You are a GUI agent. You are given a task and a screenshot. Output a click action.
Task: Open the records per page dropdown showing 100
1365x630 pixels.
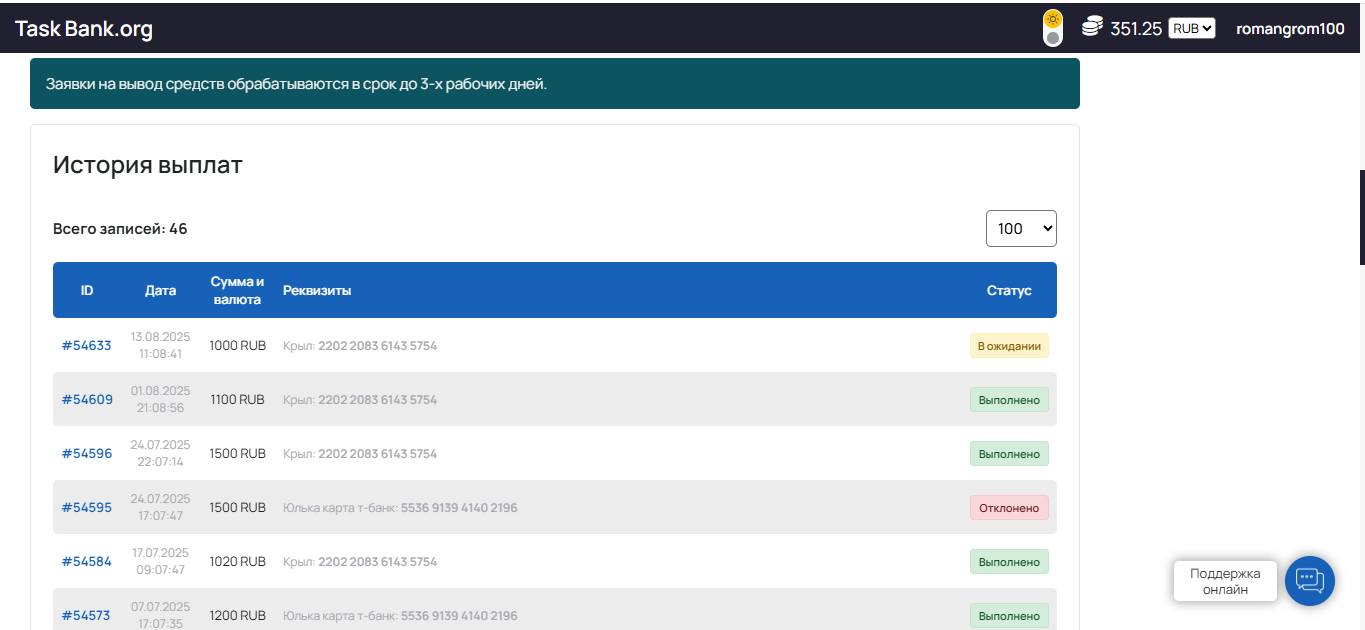tap(1021, 228)
